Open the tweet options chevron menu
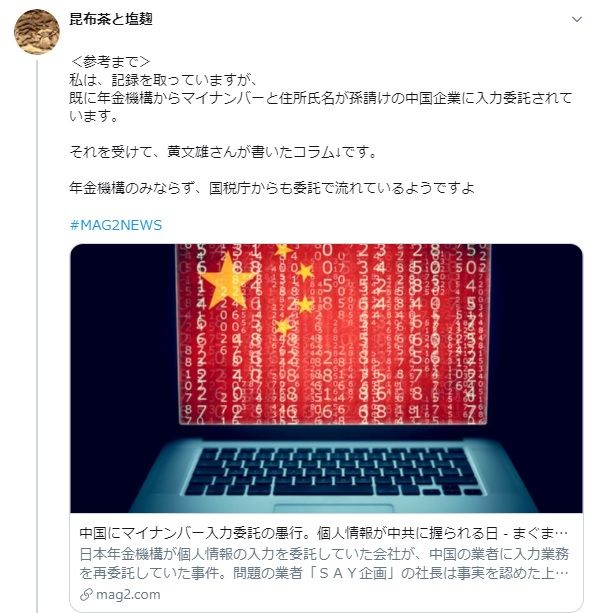 point(577,19)
